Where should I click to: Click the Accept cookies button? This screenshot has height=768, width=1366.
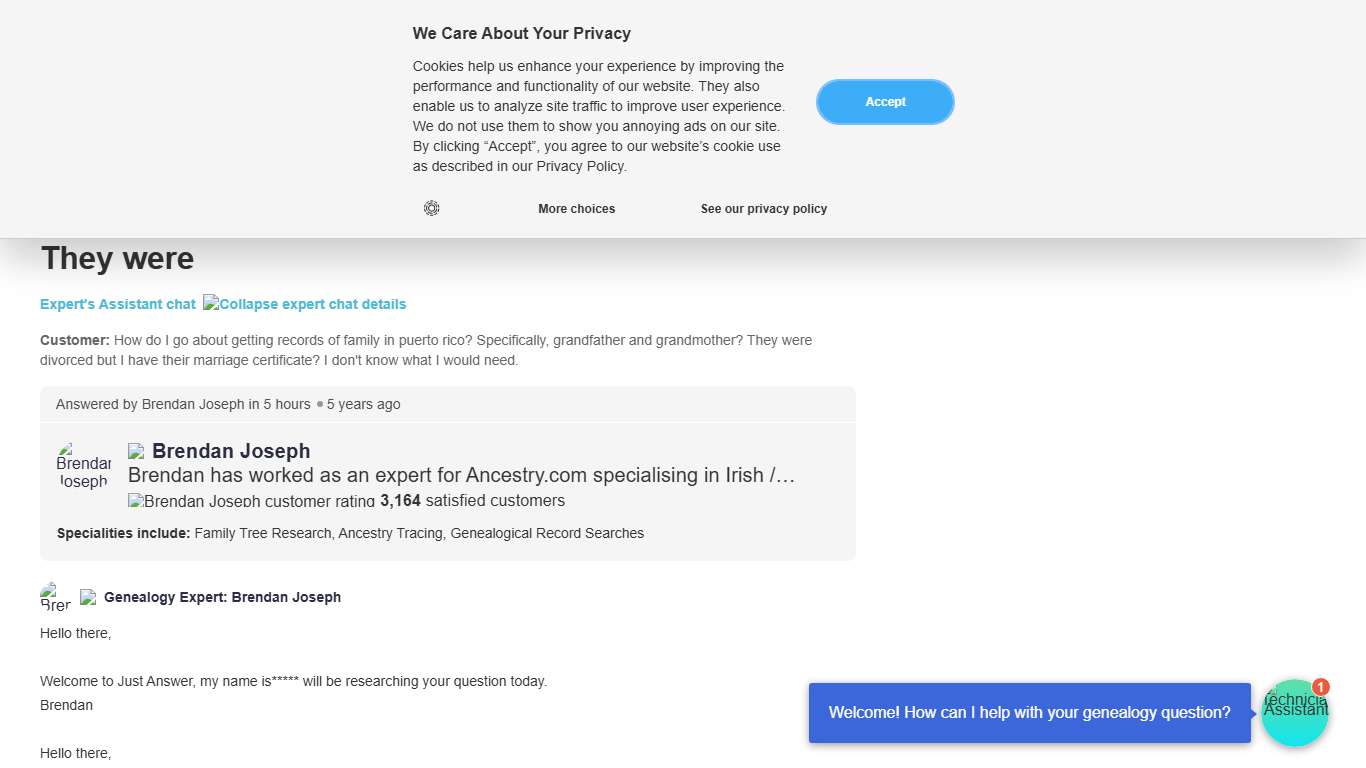coord(885,102)
